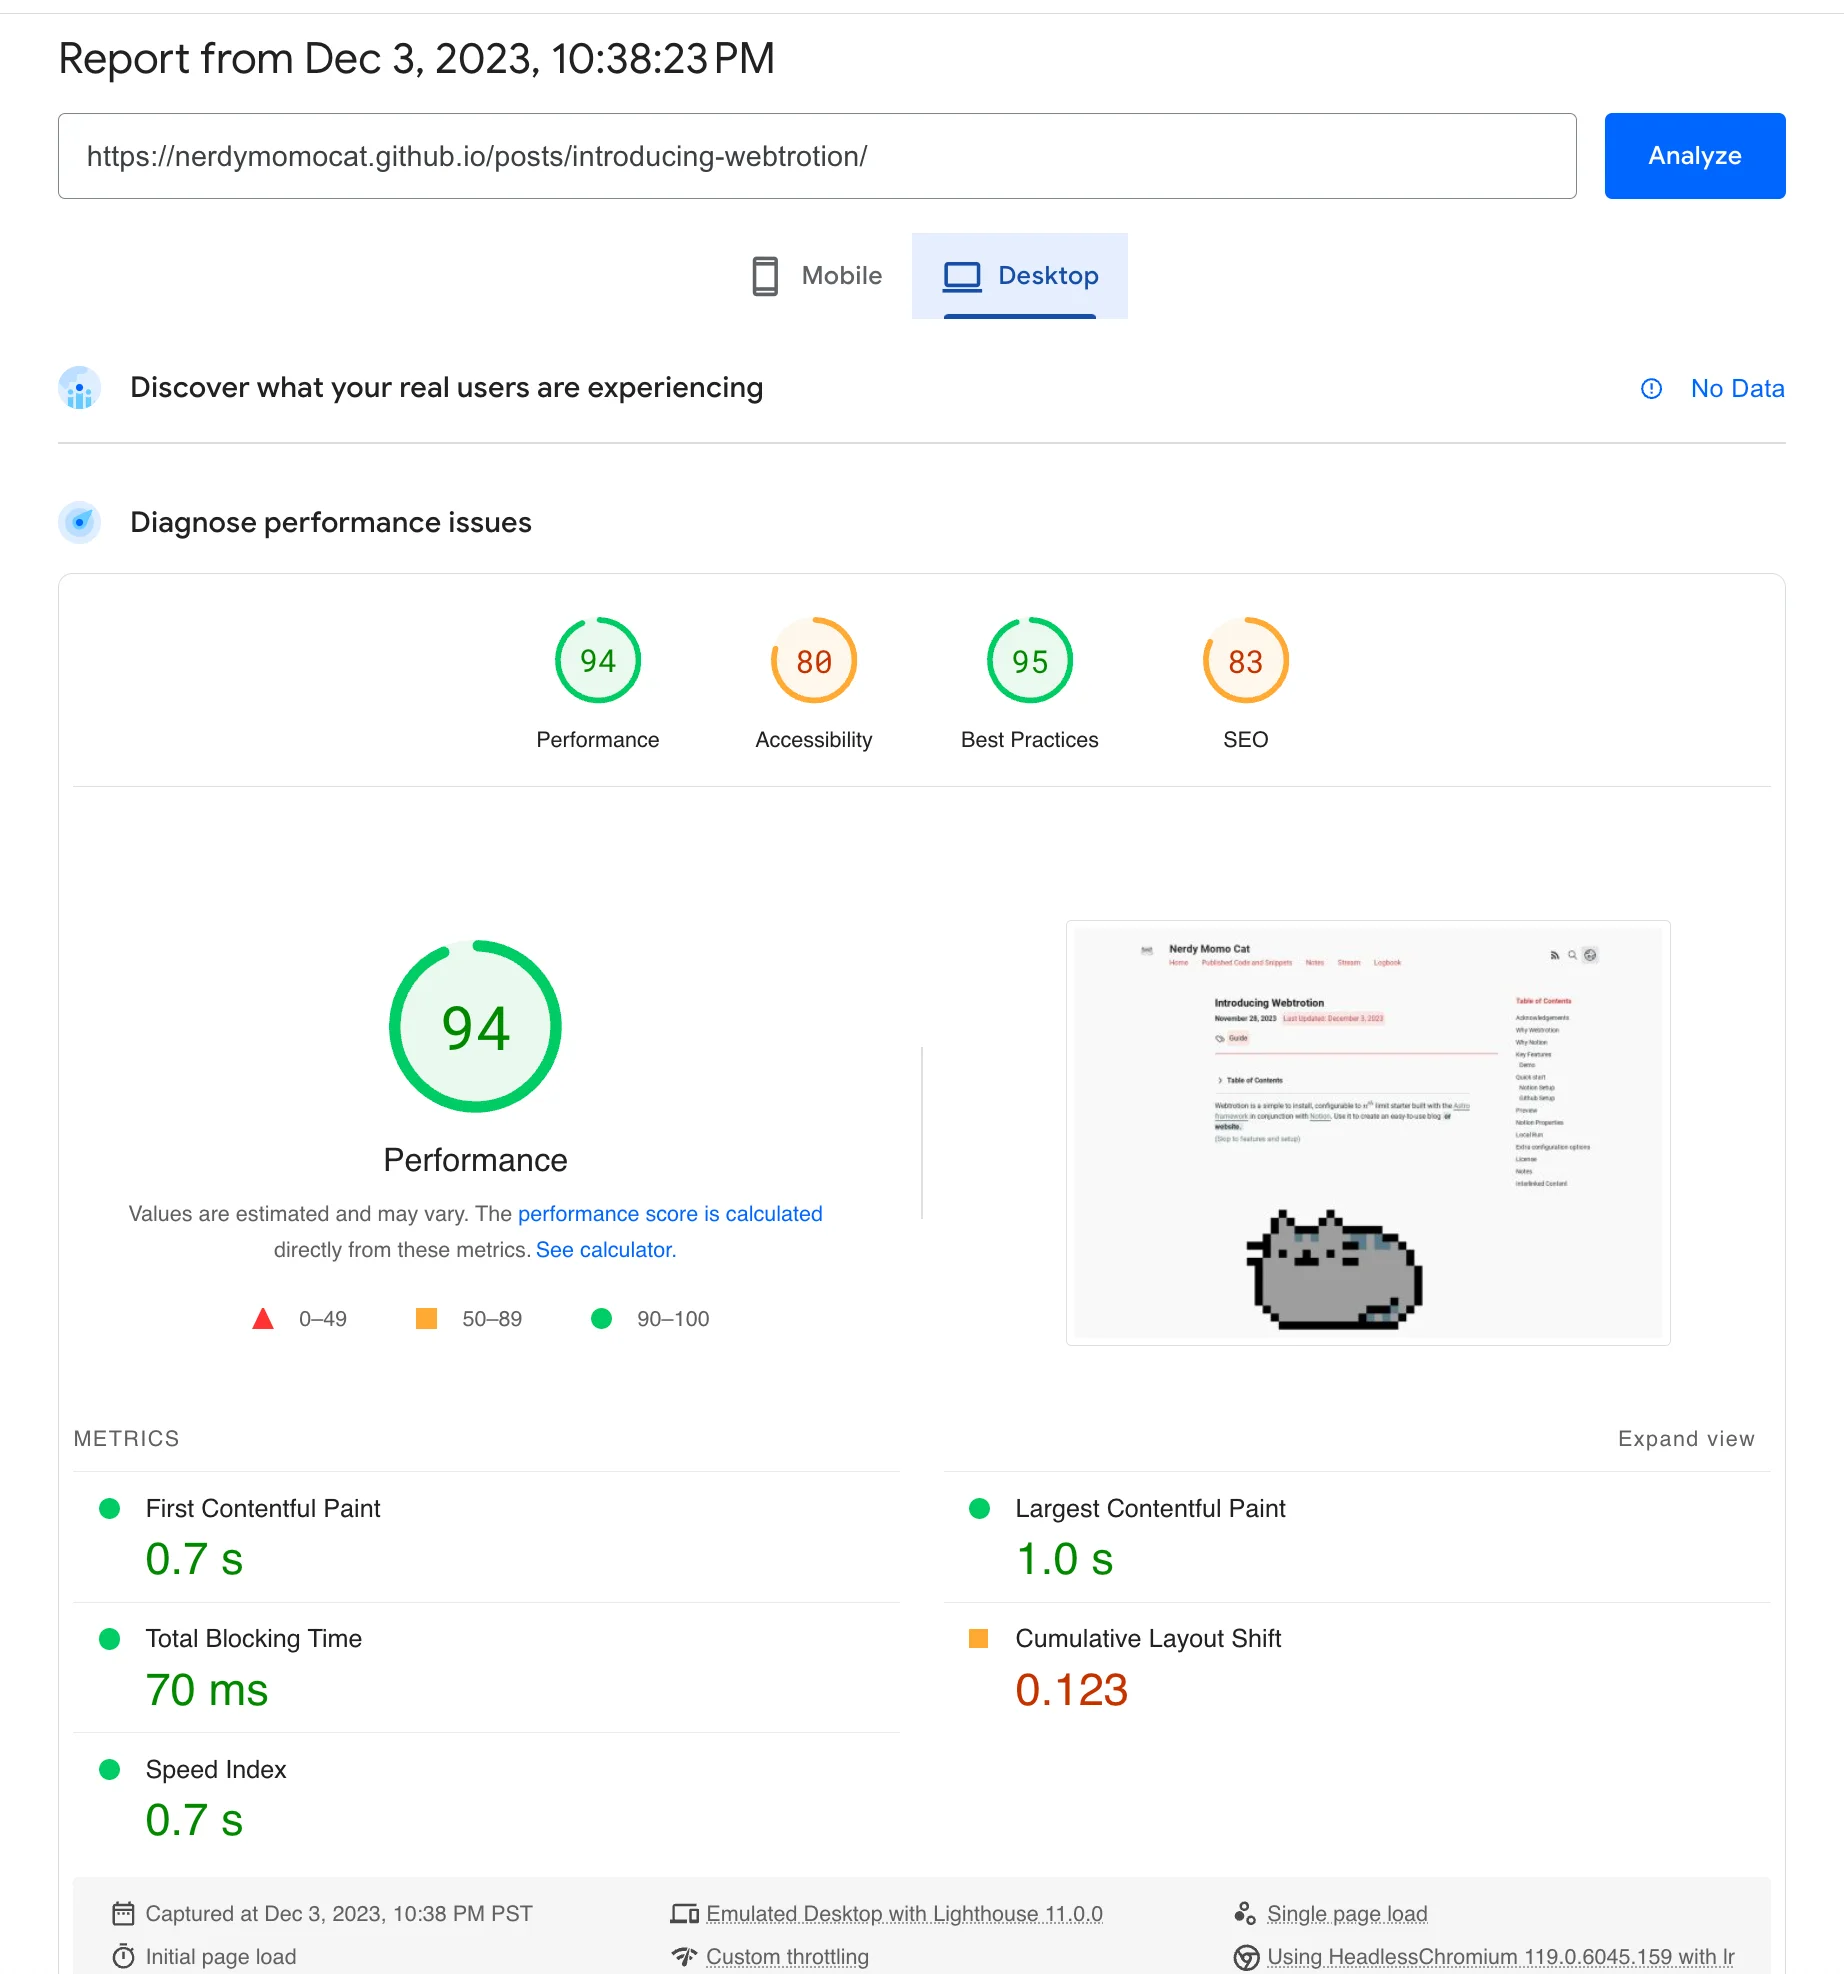This screenshot has height=1974, width=1844.
Task: Click the No Data info icon
Action: 1651,389
